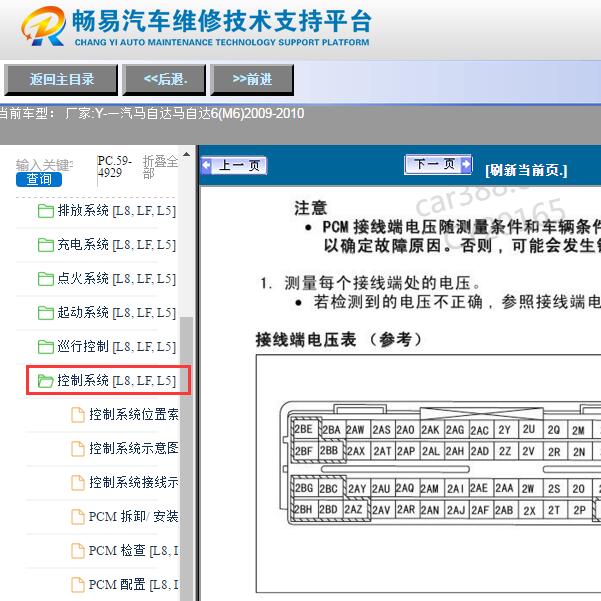Expand the 起动系统 folder icon
Image resolution: width=601 pixels, height=601 pixels.
pos(46,313)
